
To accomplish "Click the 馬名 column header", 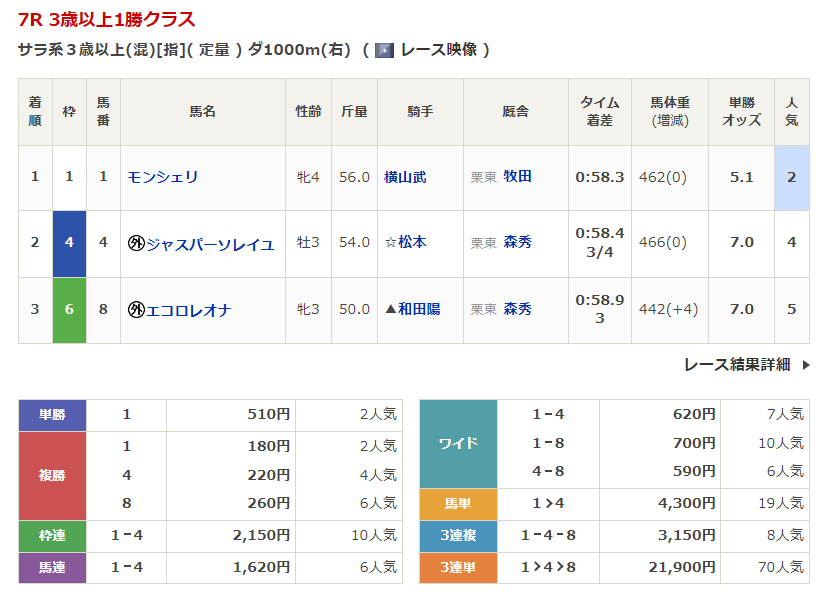I will (x=203, y=112).
